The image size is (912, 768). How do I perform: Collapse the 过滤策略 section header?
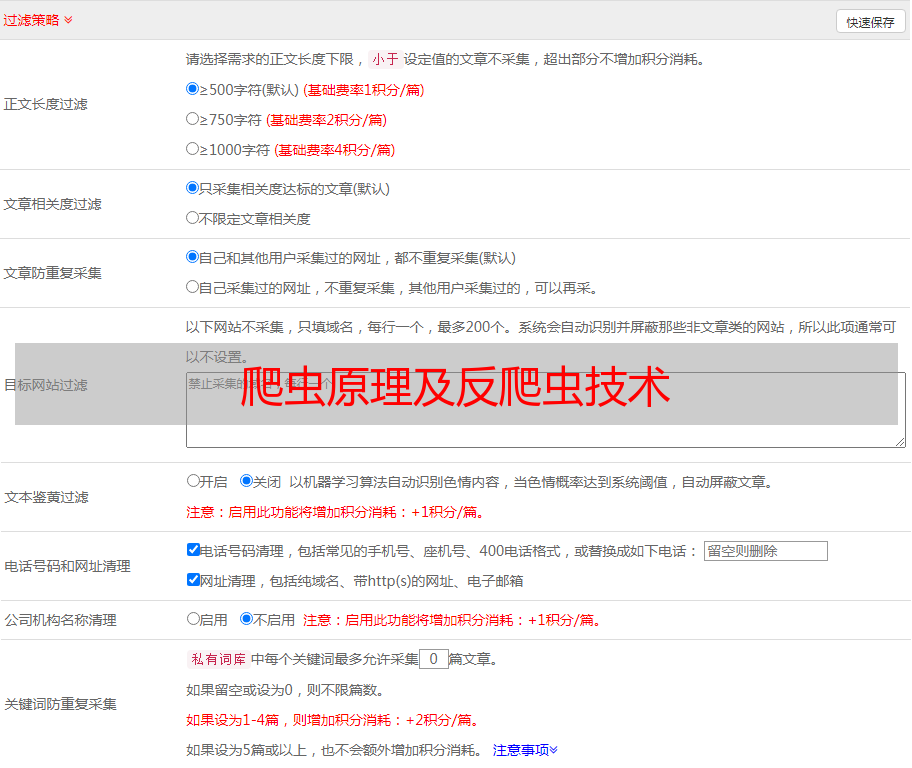point(37,19)
